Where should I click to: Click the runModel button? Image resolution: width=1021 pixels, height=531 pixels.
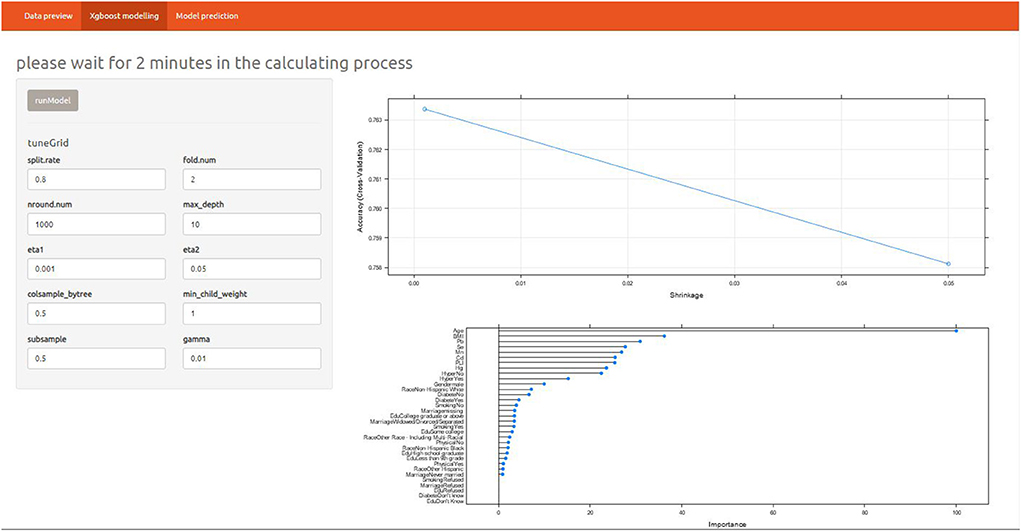[53, 100]
